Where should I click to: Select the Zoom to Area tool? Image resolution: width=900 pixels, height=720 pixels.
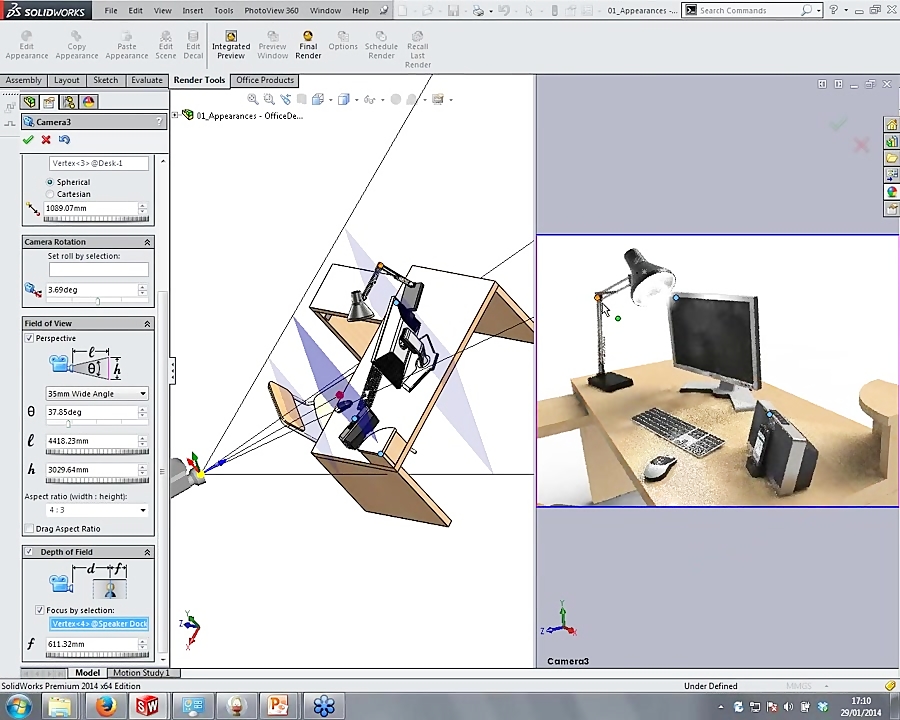click(269, 99)
